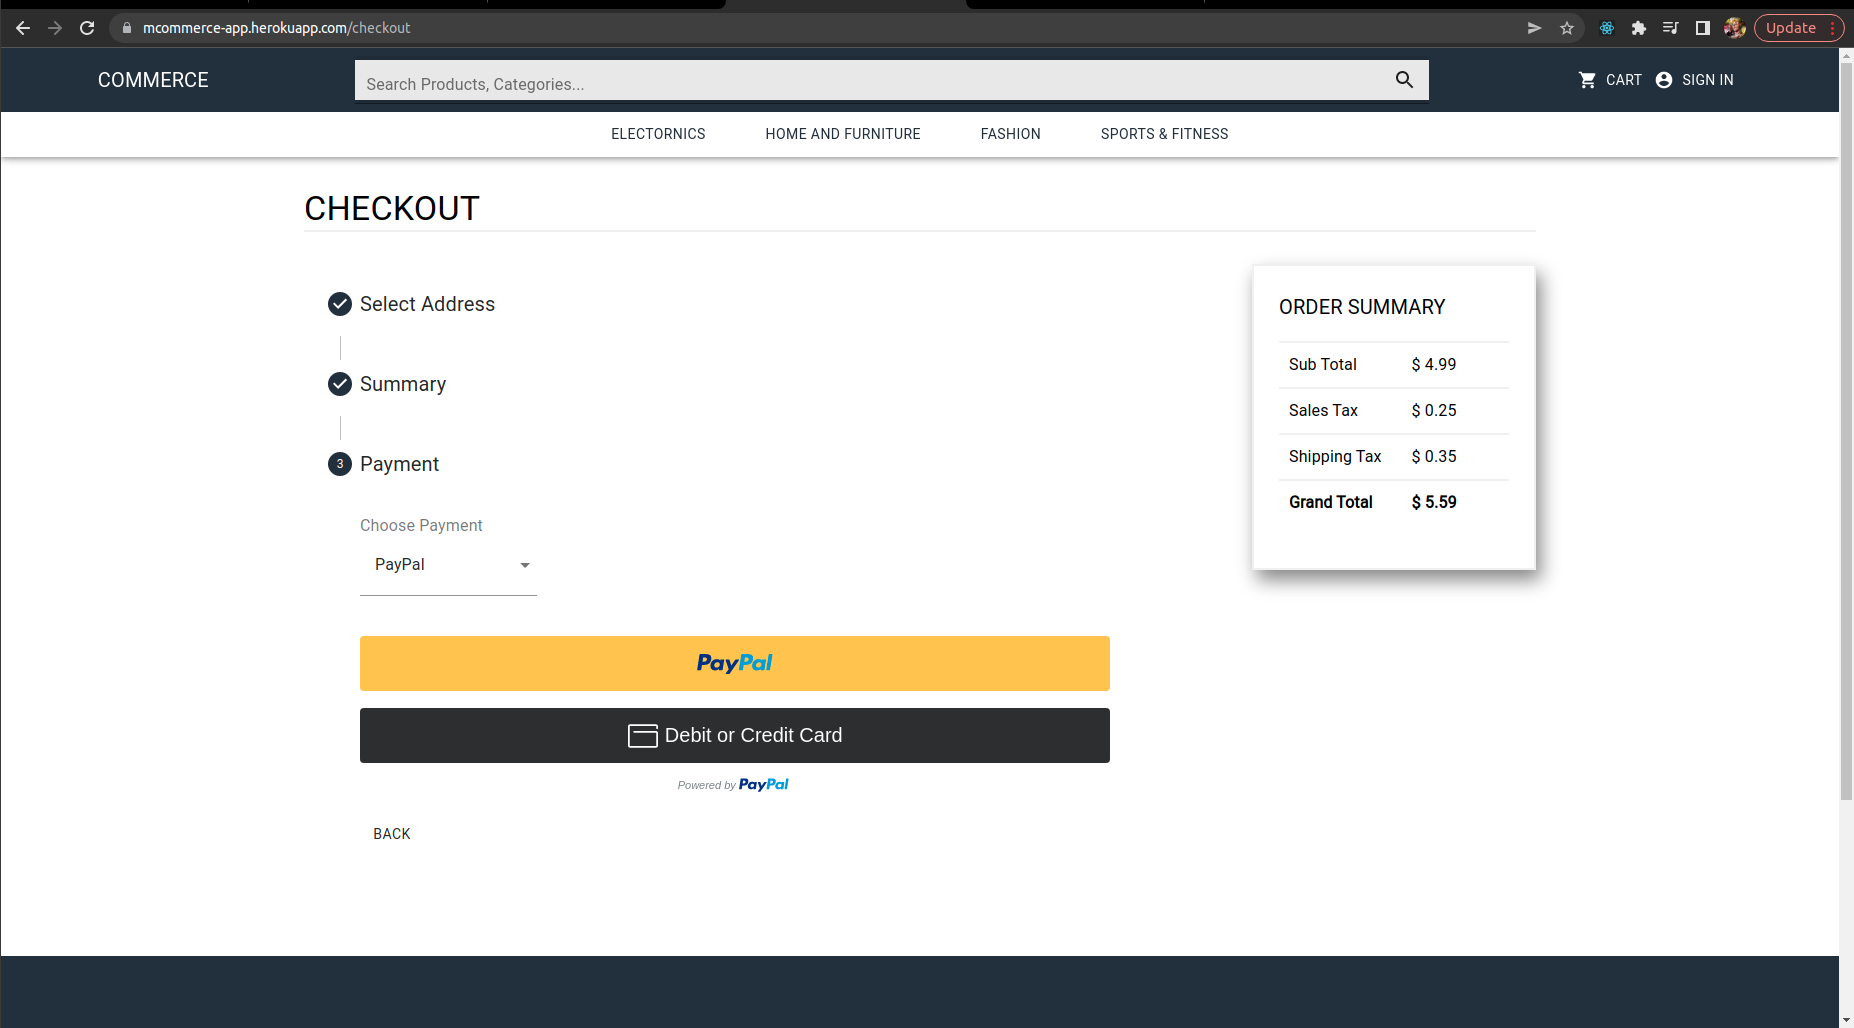Open the FASHION category

pos(1010,134)
